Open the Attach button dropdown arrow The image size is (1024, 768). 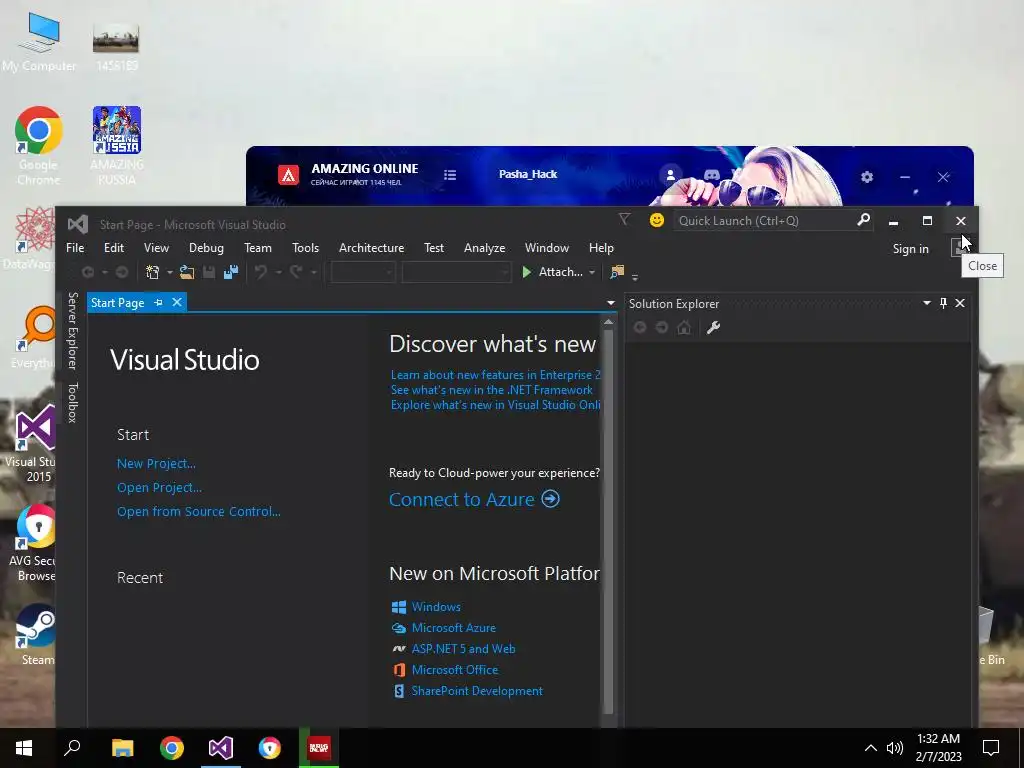[592, 272]
